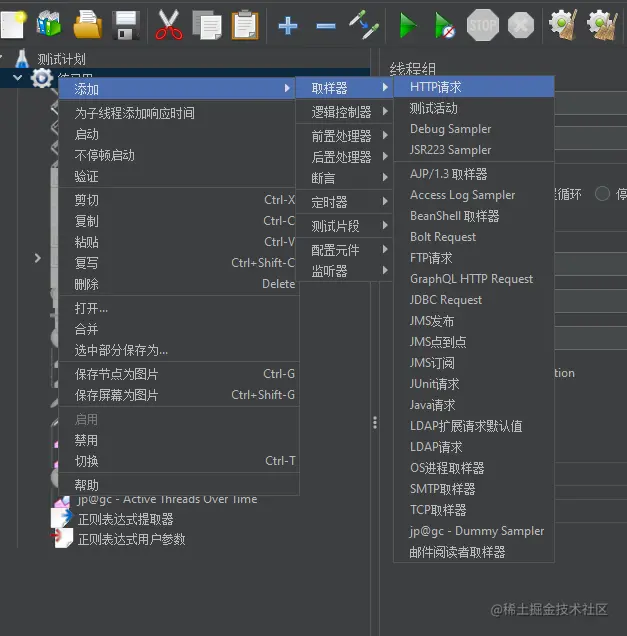The height and width of the screenshot is (636, 627).
Task: Click 复制 menu entry
Action: [176, 221]
